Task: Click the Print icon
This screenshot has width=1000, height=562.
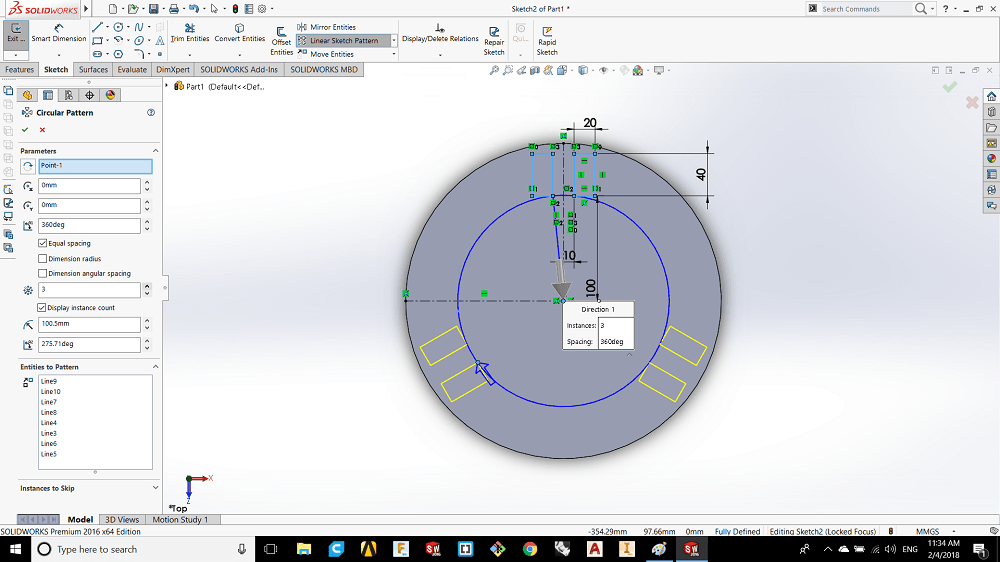Action: point(173,9)
